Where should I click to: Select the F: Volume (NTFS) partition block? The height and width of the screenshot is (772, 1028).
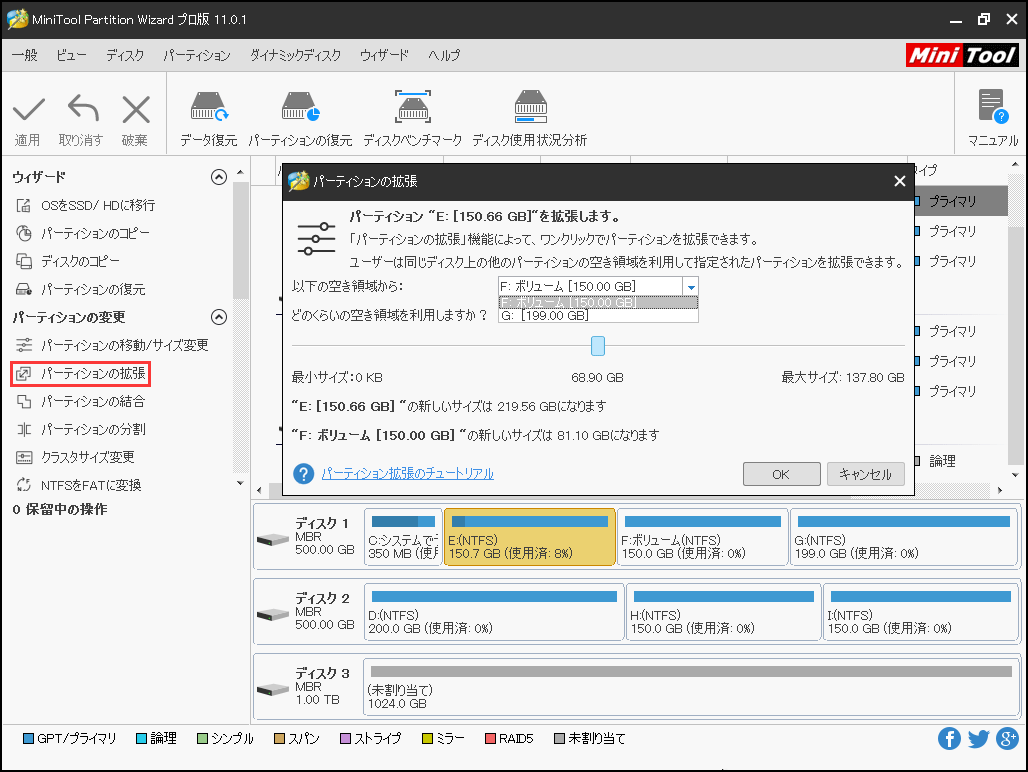coord(703,537)
